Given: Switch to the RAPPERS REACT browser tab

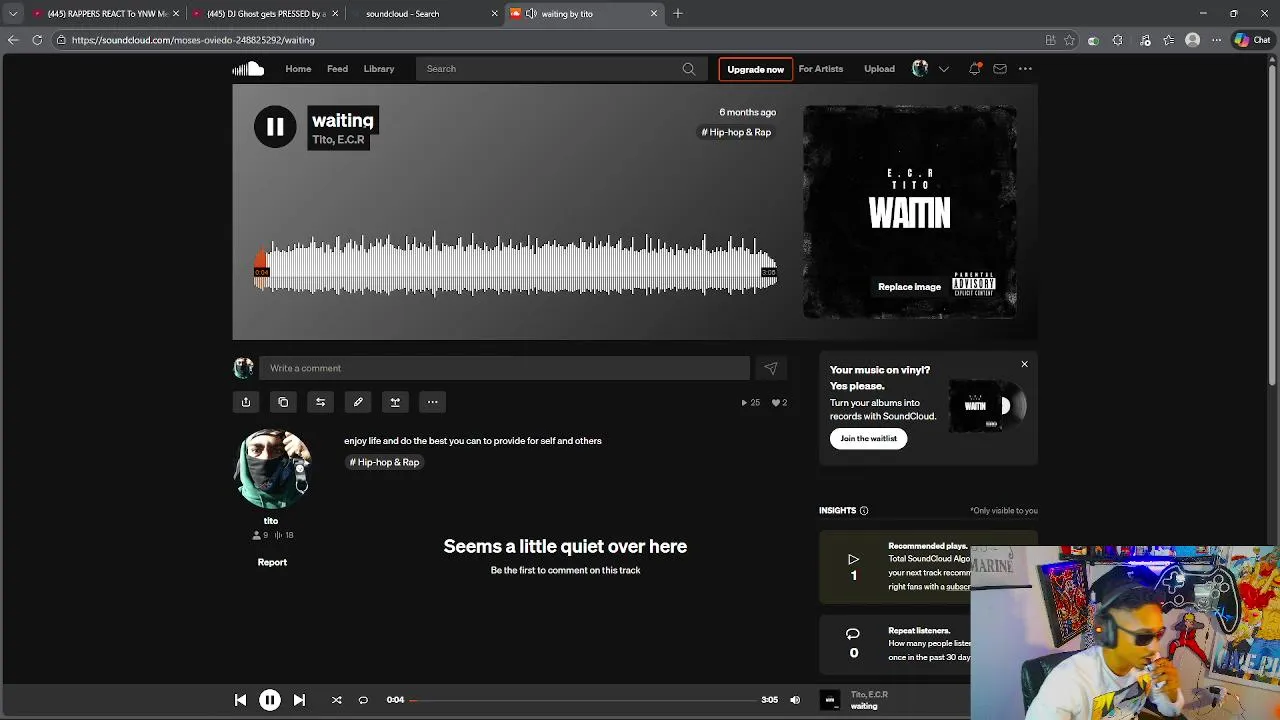Looking at the screenshot, I should (x=106, y=14).
